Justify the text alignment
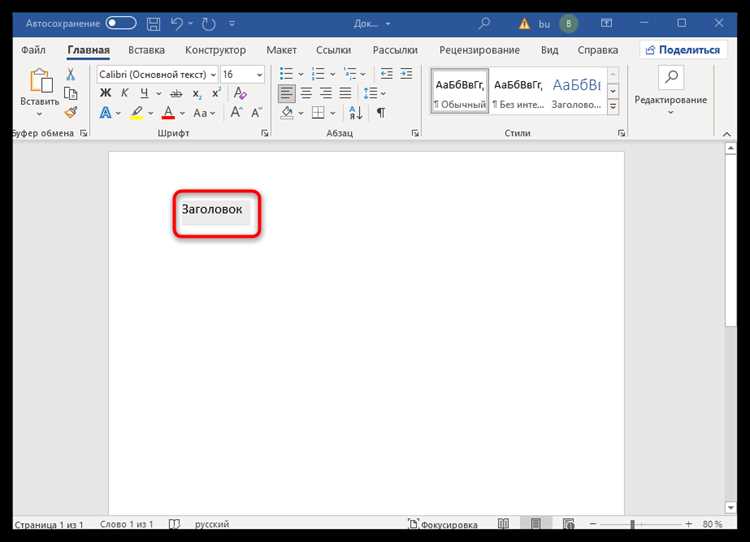This screenshot has width=750, height=542. [345, 93]
